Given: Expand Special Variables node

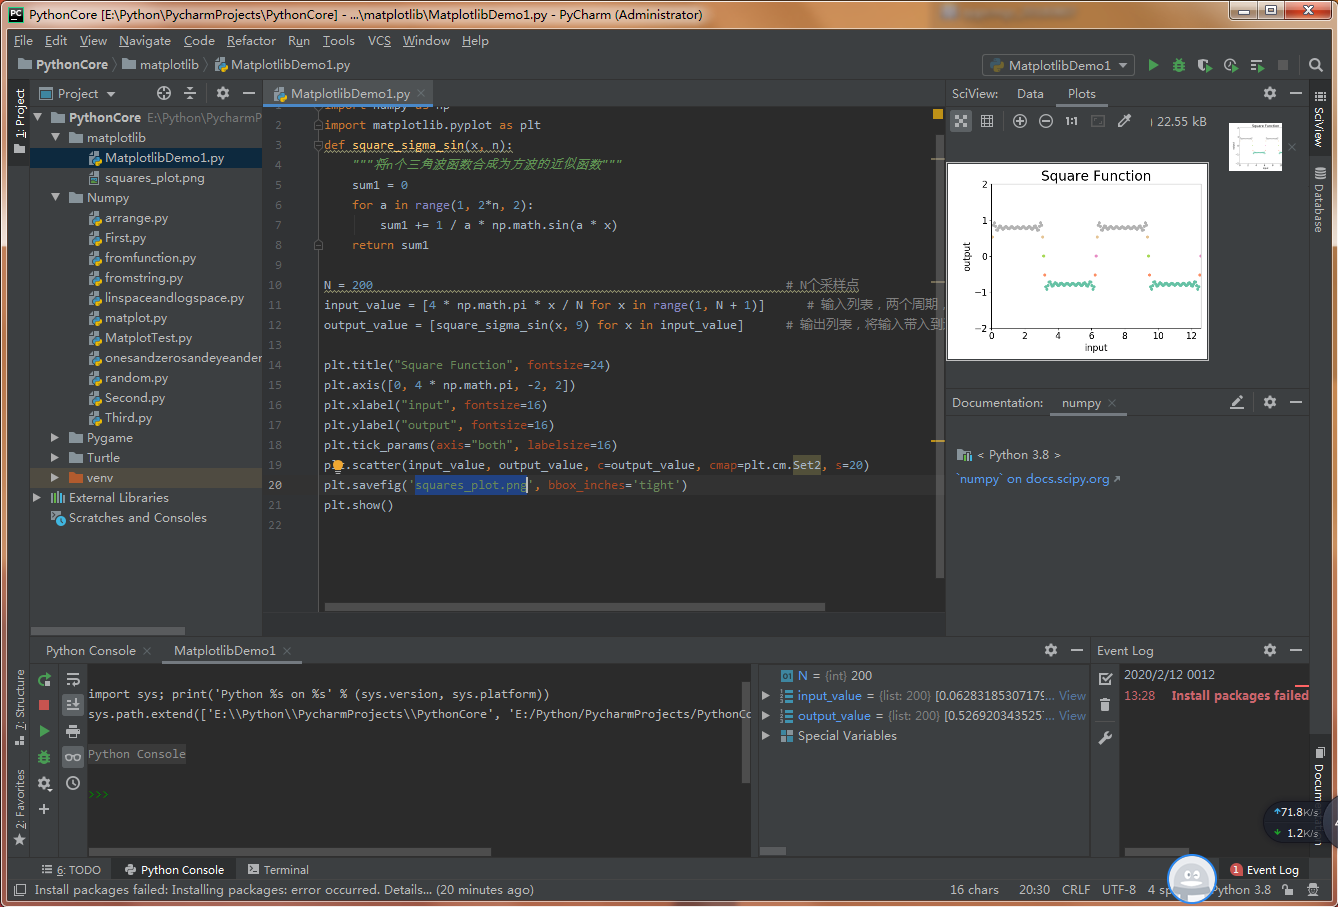Looking at the screenshot, I should (x=767, y=736).
